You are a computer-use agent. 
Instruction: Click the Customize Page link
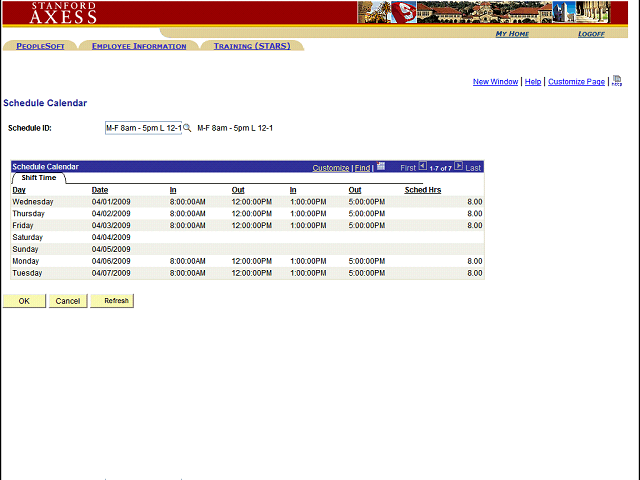pos(576,82)
